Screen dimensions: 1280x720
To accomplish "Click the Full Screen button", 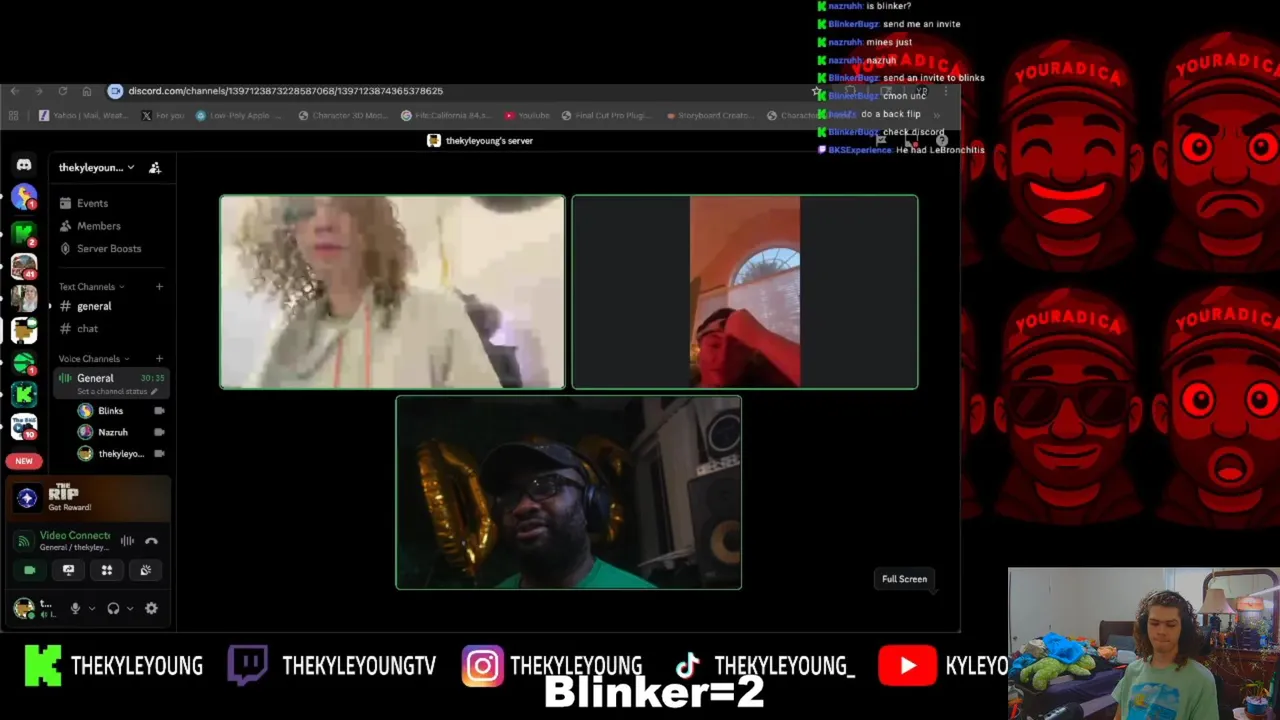I will [x=904, y=579].
